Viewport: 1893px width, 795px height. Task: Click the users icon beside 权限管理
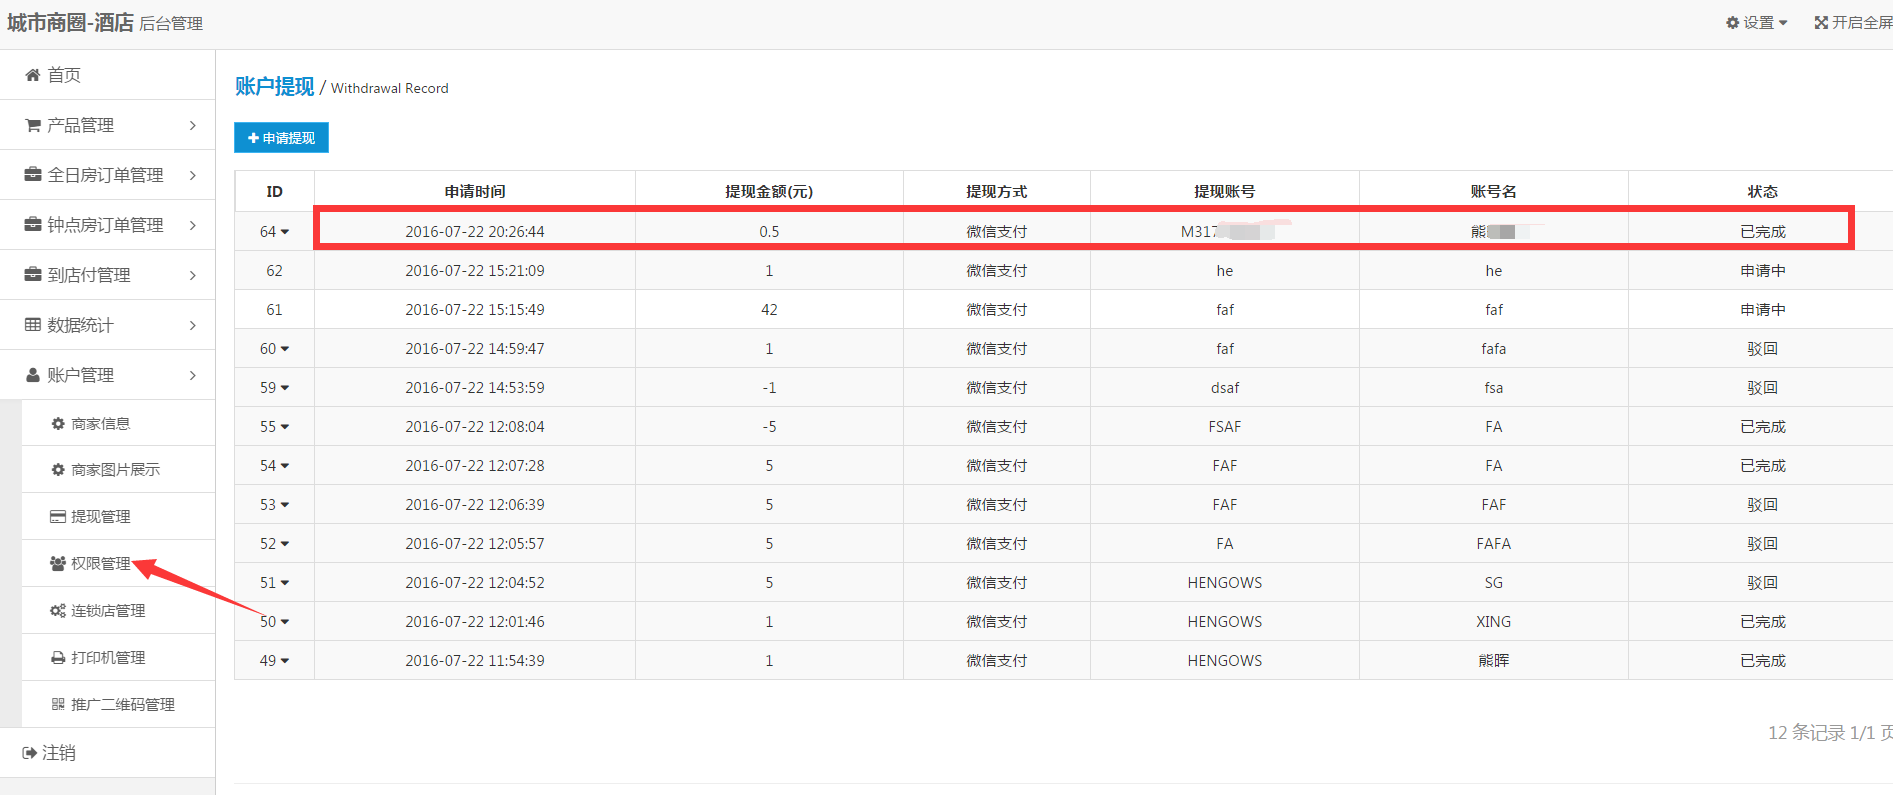point(58,564)
